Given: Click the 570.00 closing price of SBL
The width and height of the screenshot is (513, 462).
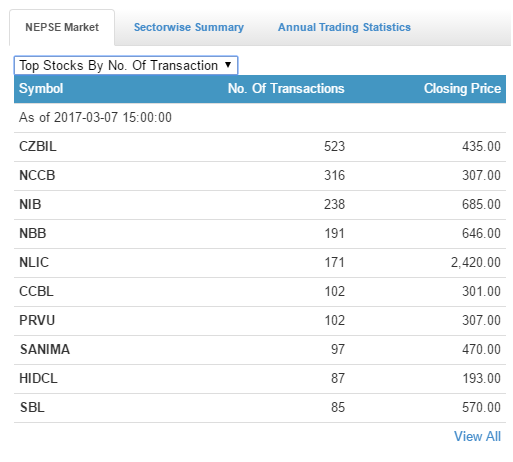Looking at the screenshot, I should point(481,407).
